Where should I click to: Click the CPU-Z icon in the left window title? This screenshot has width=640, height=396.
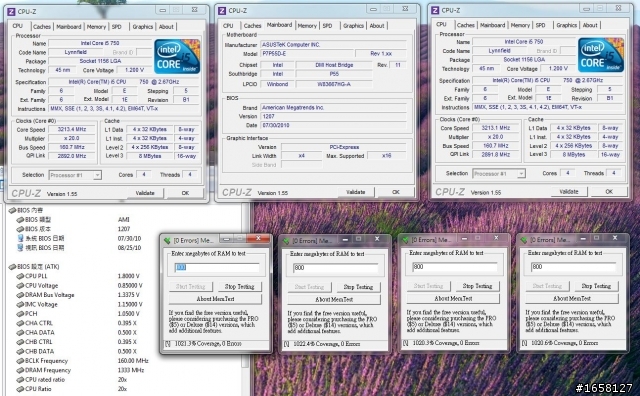click(11, 12)
